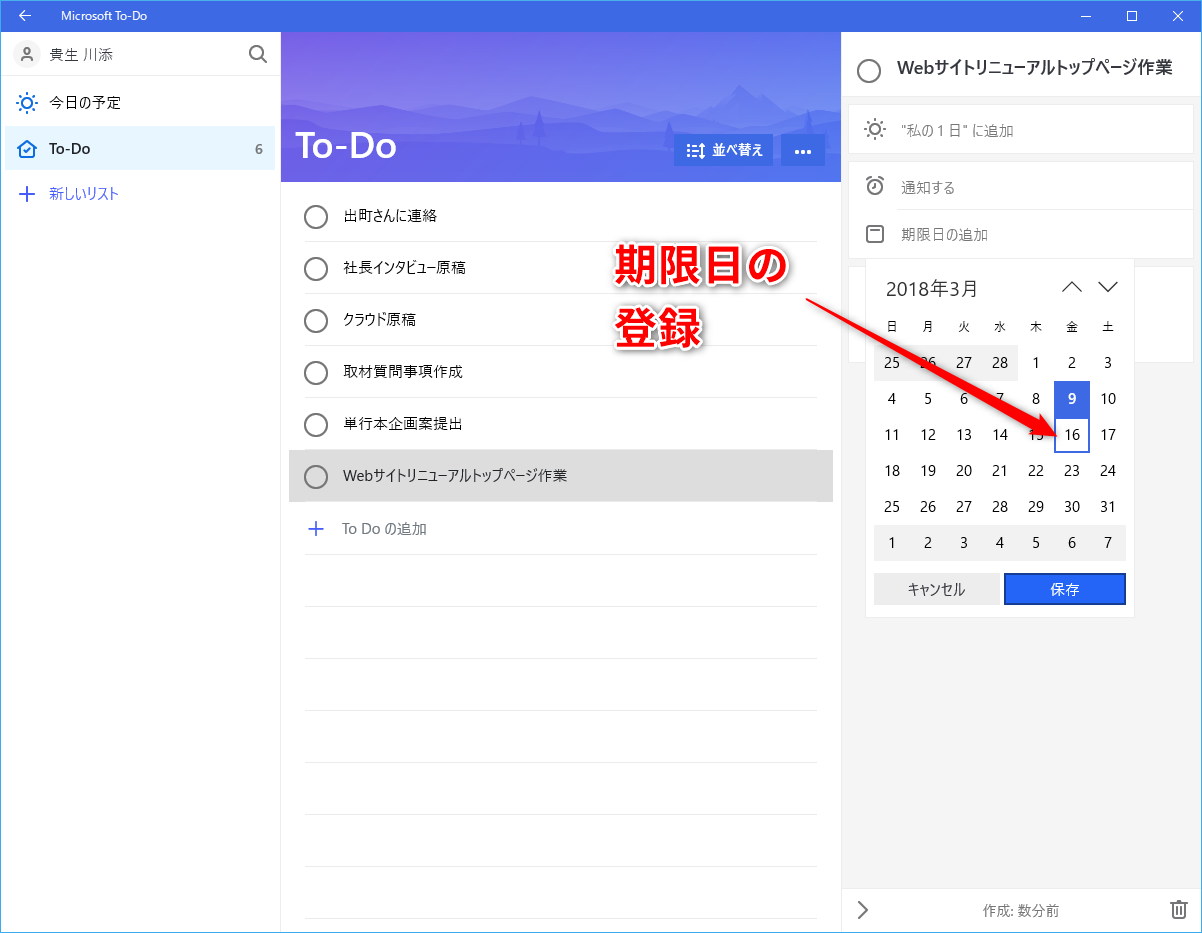Viewport: 1202px width, 933px height.
Task: Choose March 12 in the calendar
Action: click(x=928, y=435)
